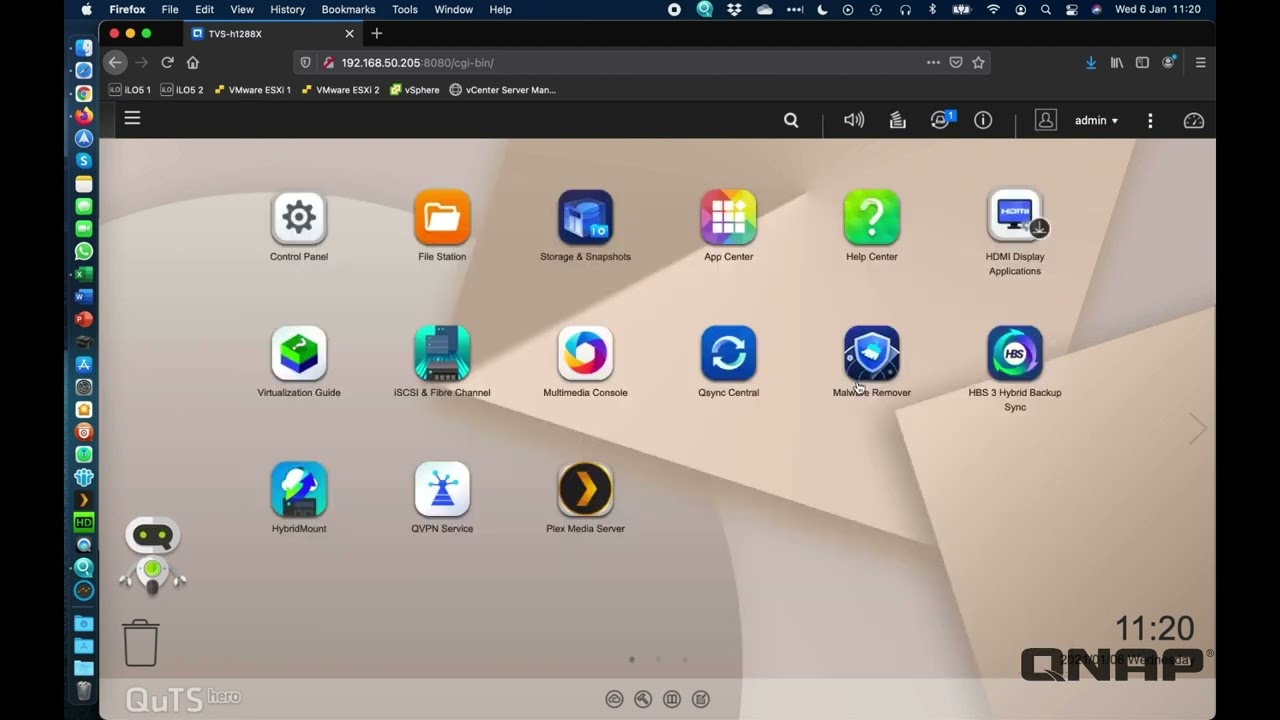The width and height of the screenshot is (1280, 720).
Task: Open the QTS main menu hamburger
Action: click(x=132, y=118)
